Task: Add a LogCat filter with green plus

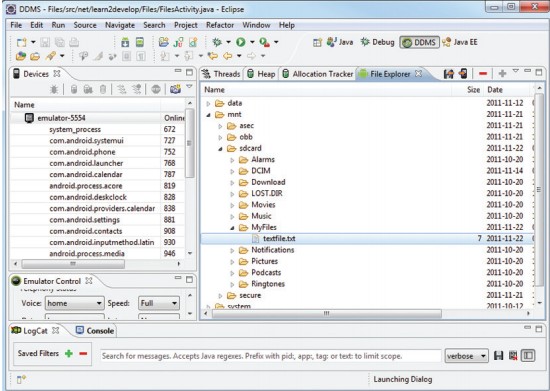Action: 69,353
